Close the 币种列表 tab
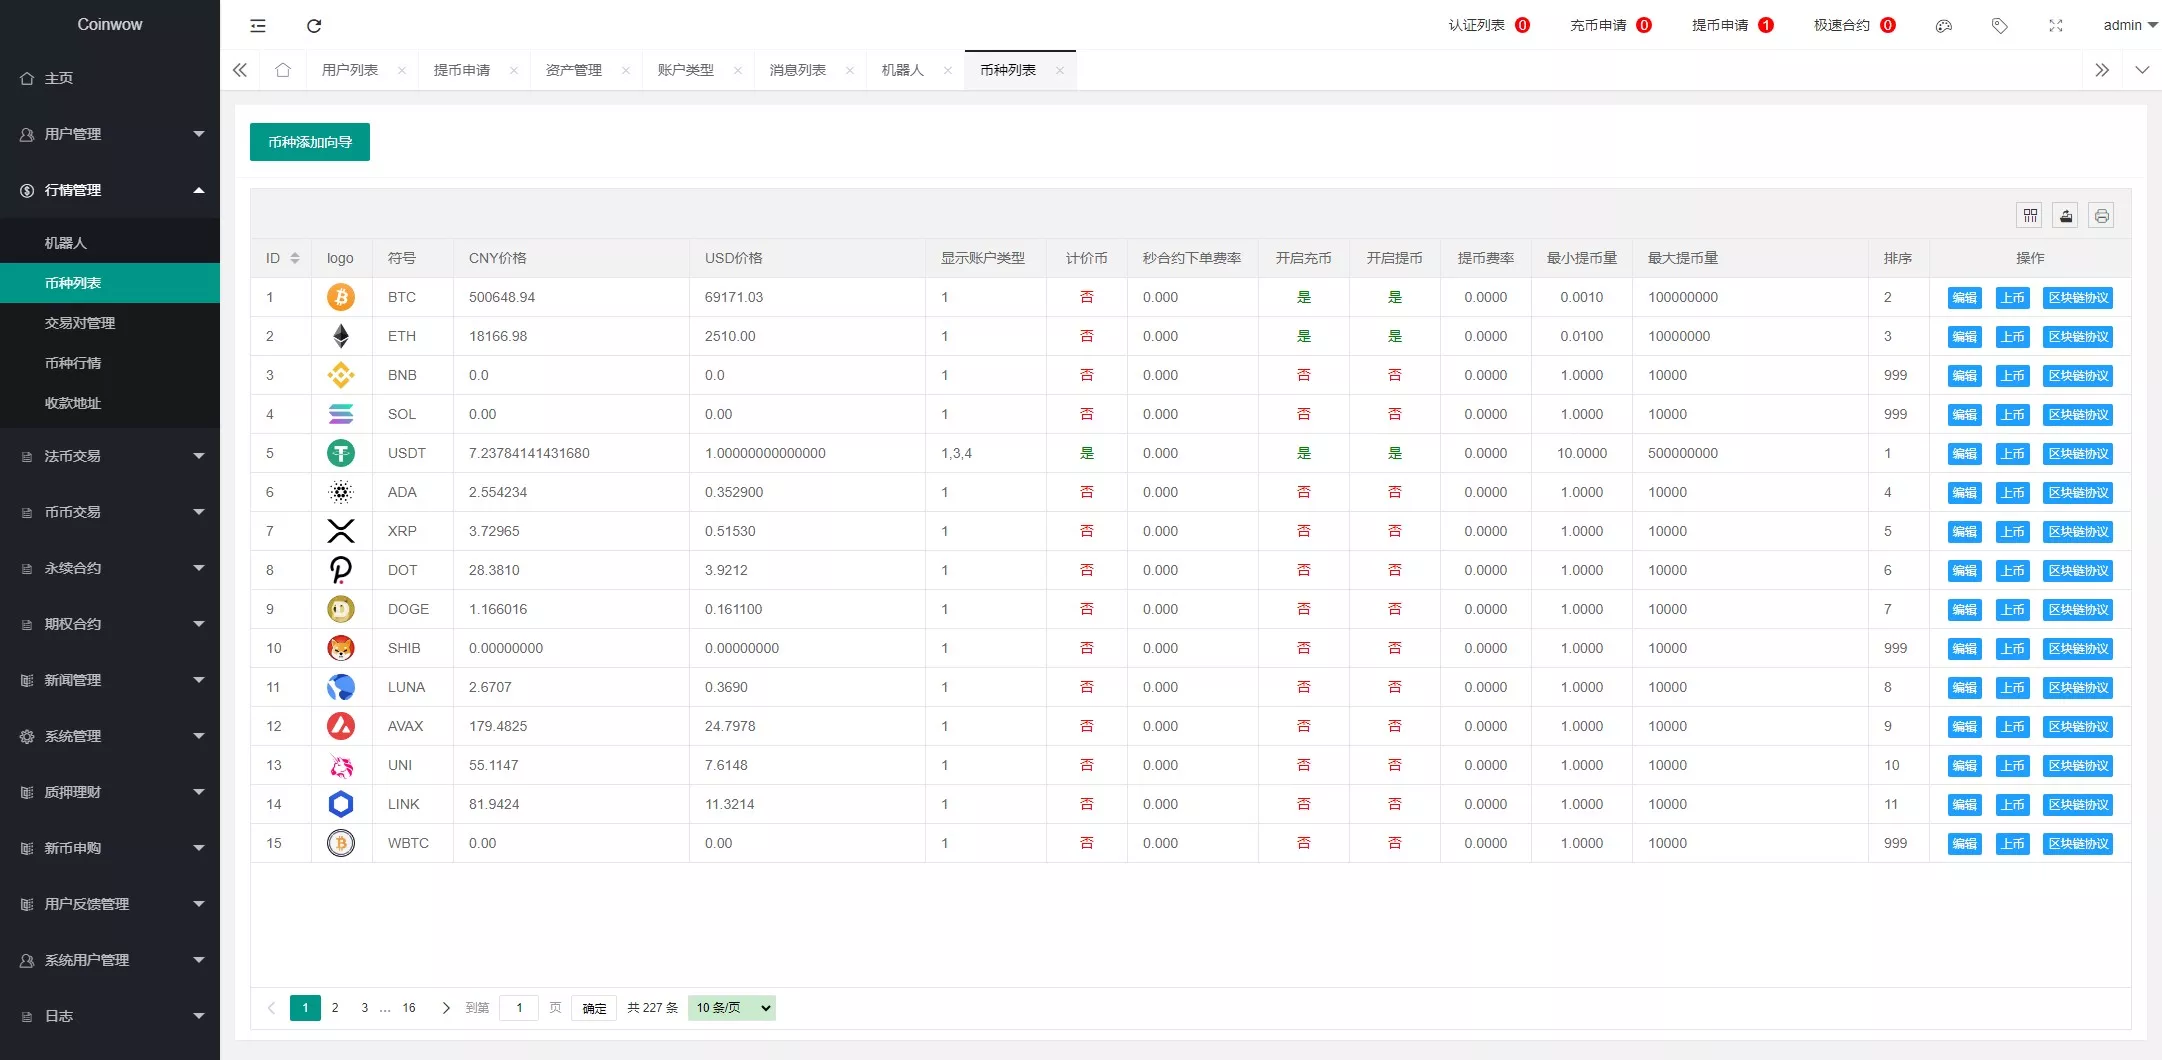Screen dimensions: 2162x1060 tap(1060, 70)
